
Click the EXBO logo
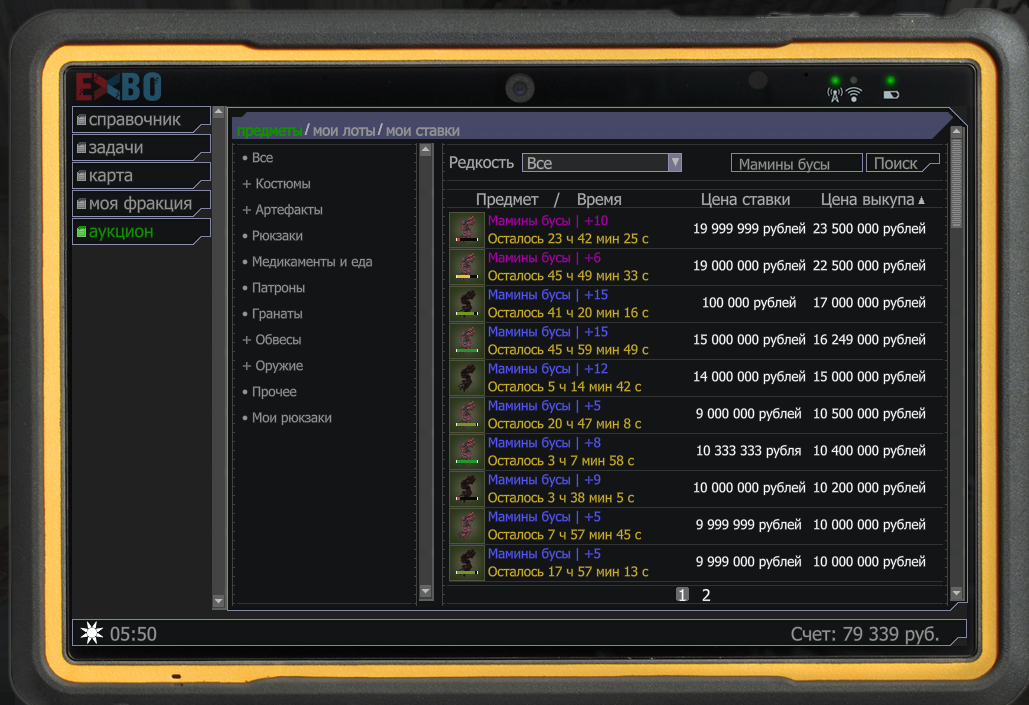coord(119,87)
